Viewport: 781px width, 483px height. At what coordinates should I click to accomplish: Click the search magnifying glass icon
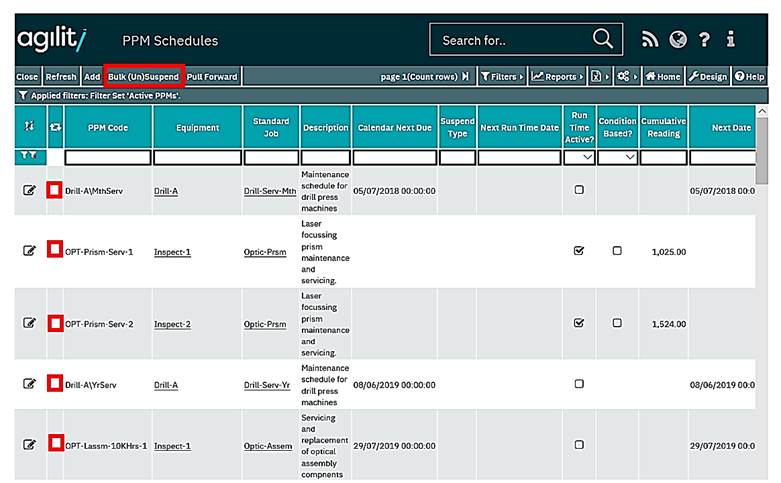coord(602,40)
